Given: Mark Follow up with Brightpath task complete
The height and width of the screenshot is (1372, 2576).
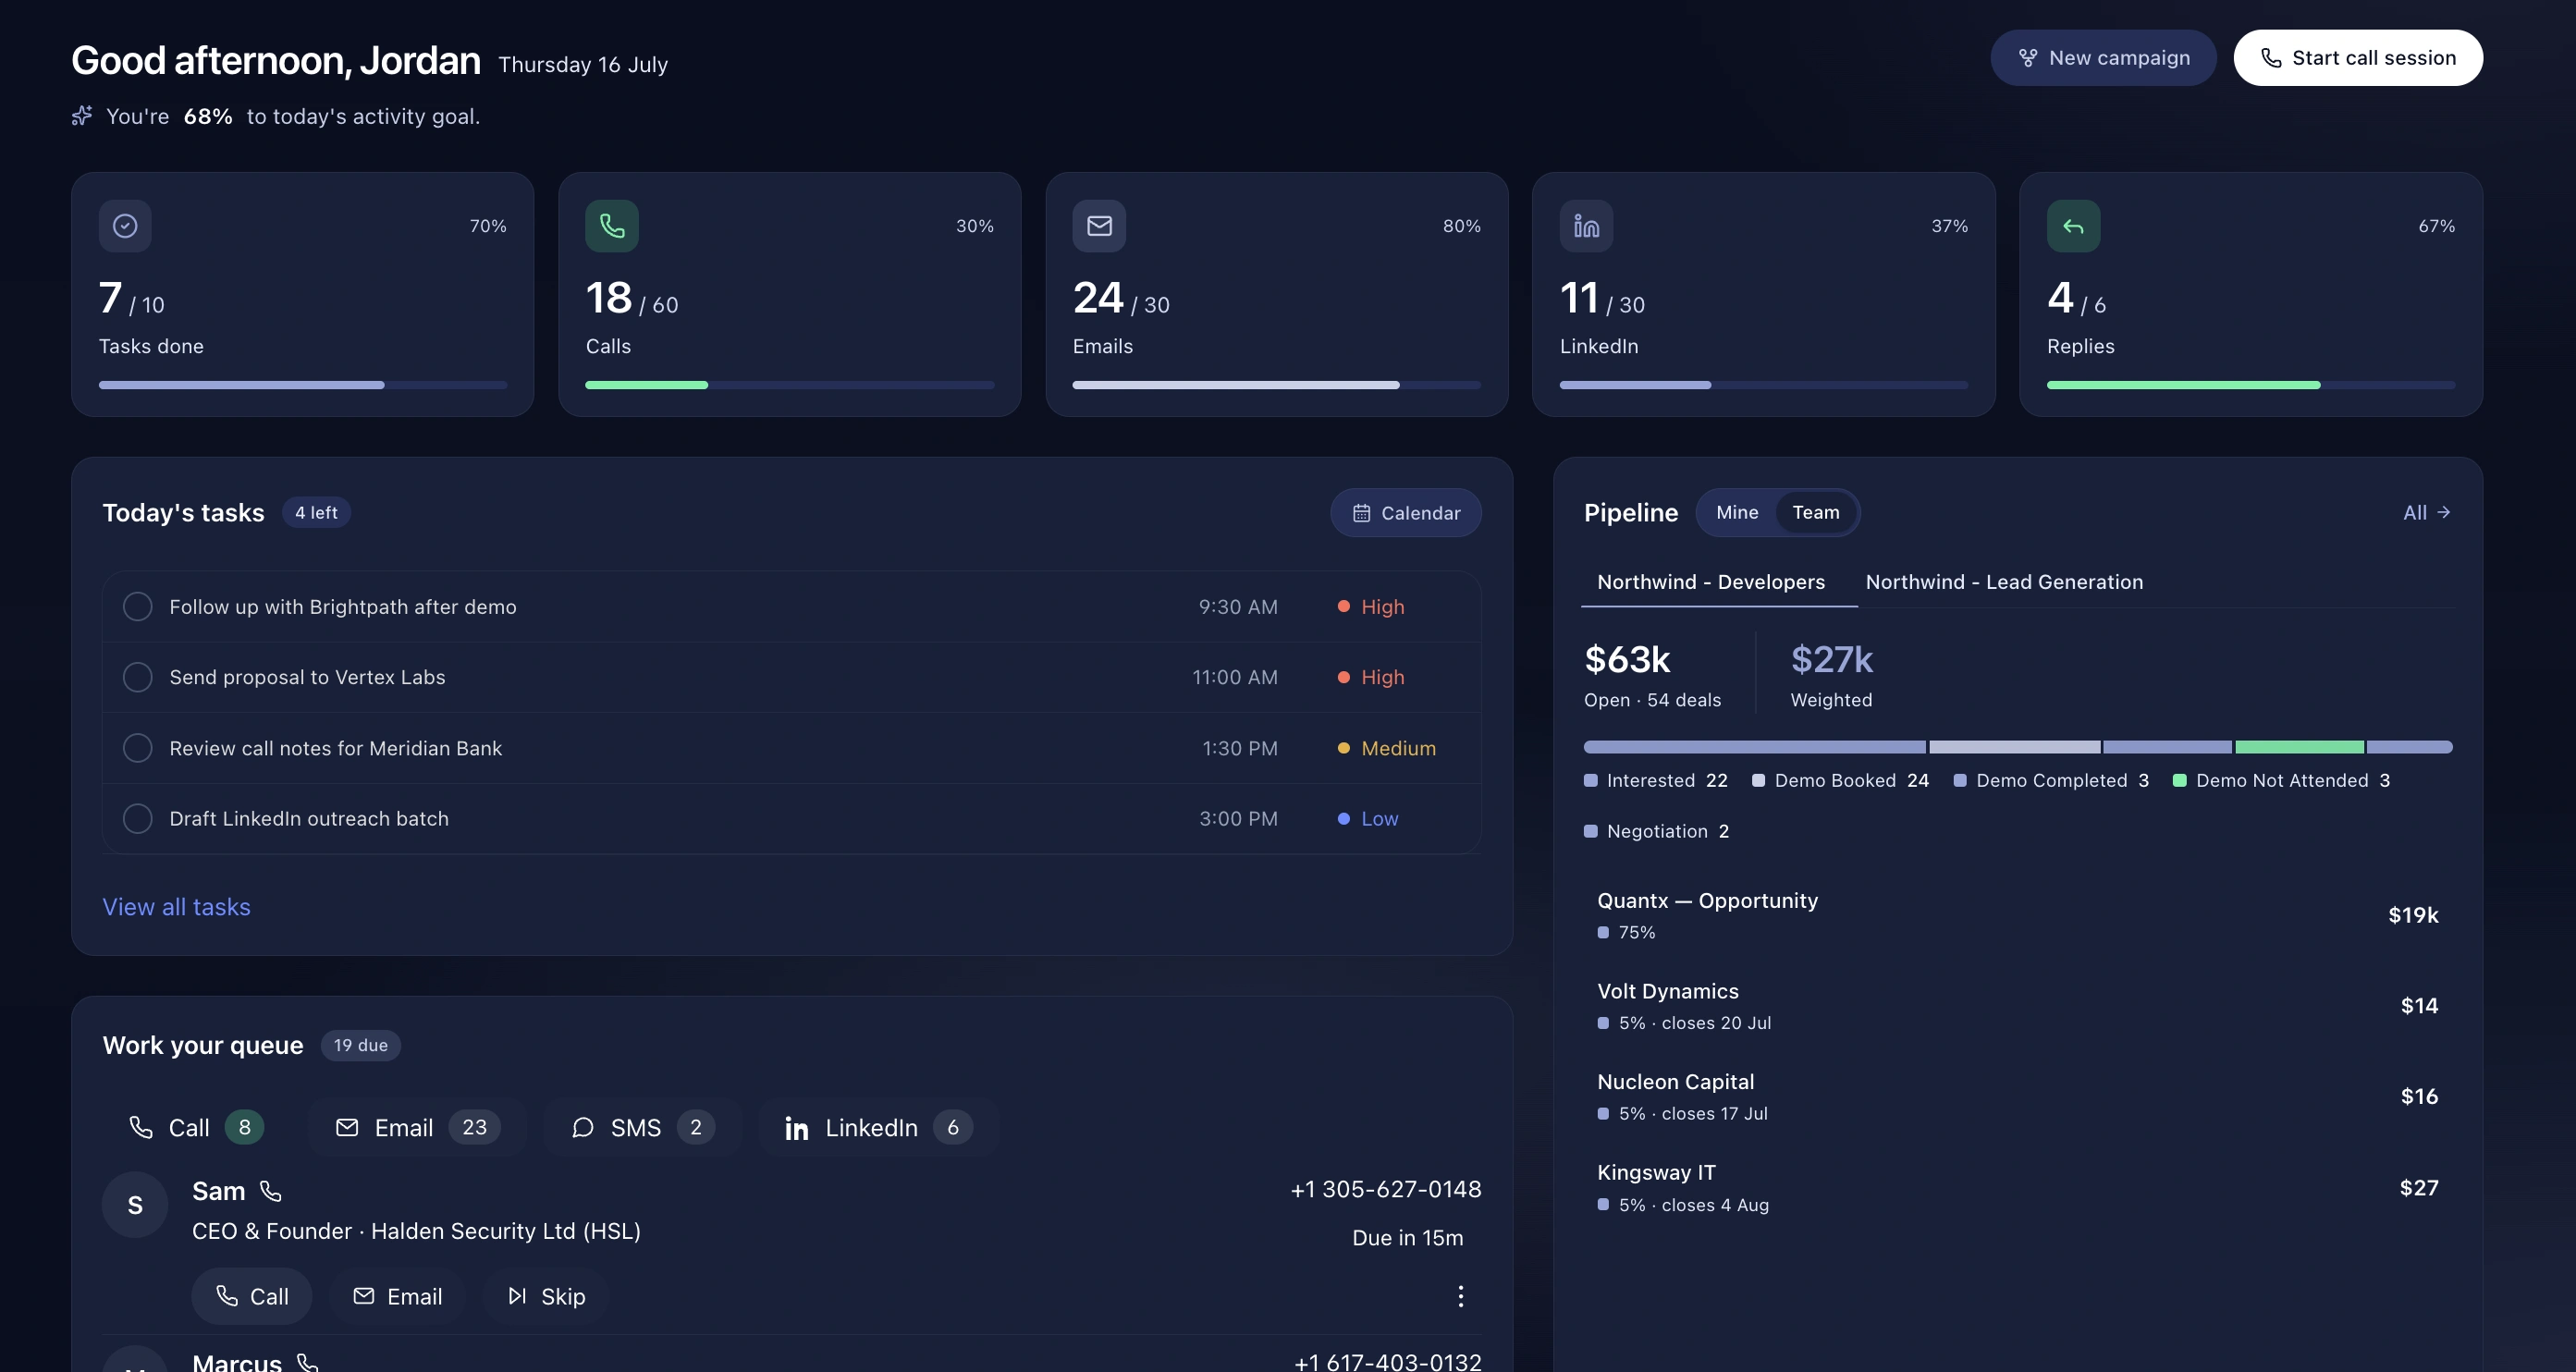Looking at the screenshot, I should pos(138,607).
